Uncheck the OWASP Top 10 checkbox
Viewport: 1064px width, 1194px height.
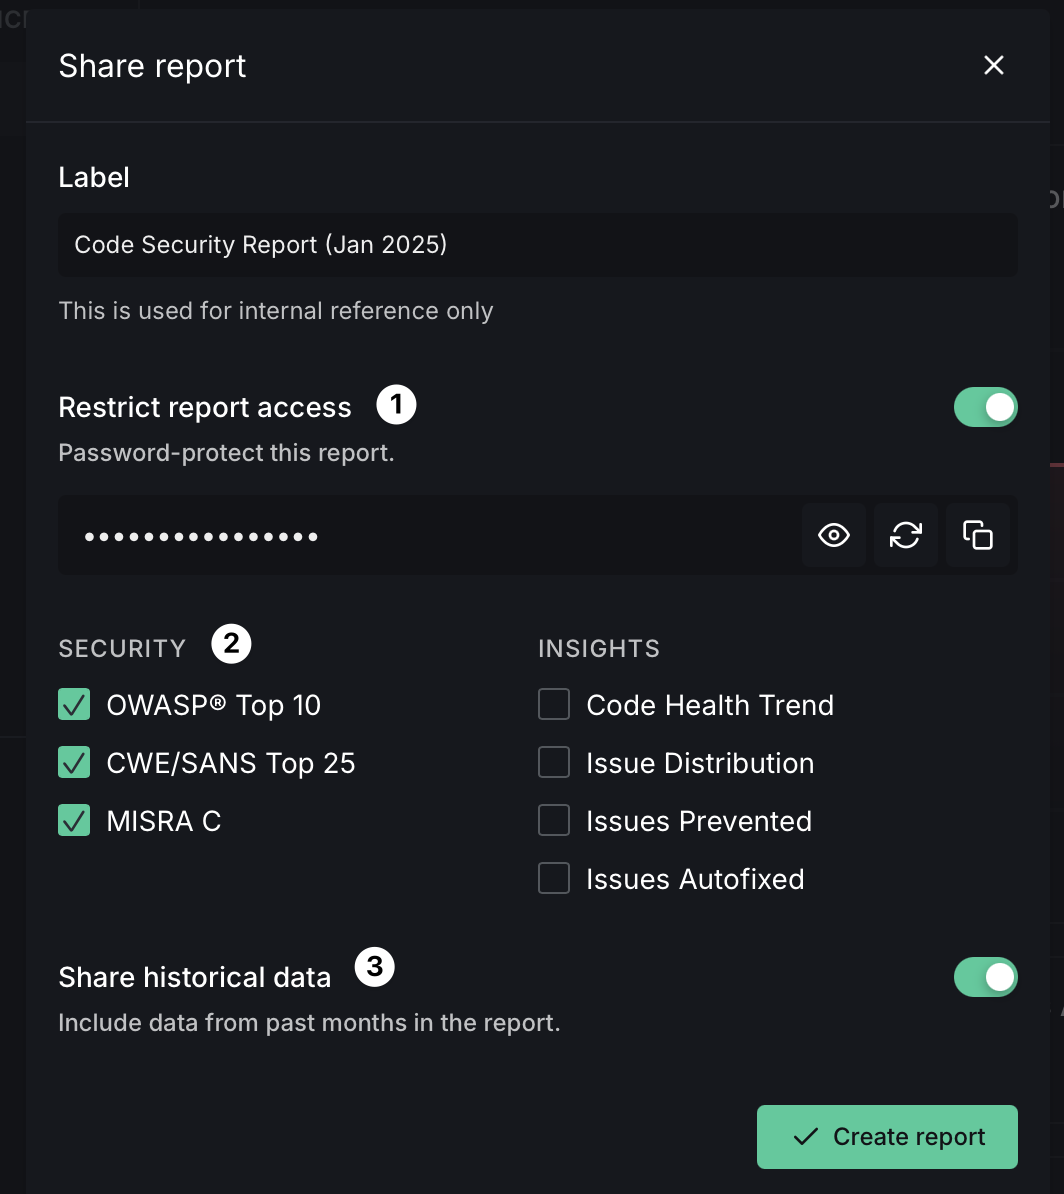(75, 705)
